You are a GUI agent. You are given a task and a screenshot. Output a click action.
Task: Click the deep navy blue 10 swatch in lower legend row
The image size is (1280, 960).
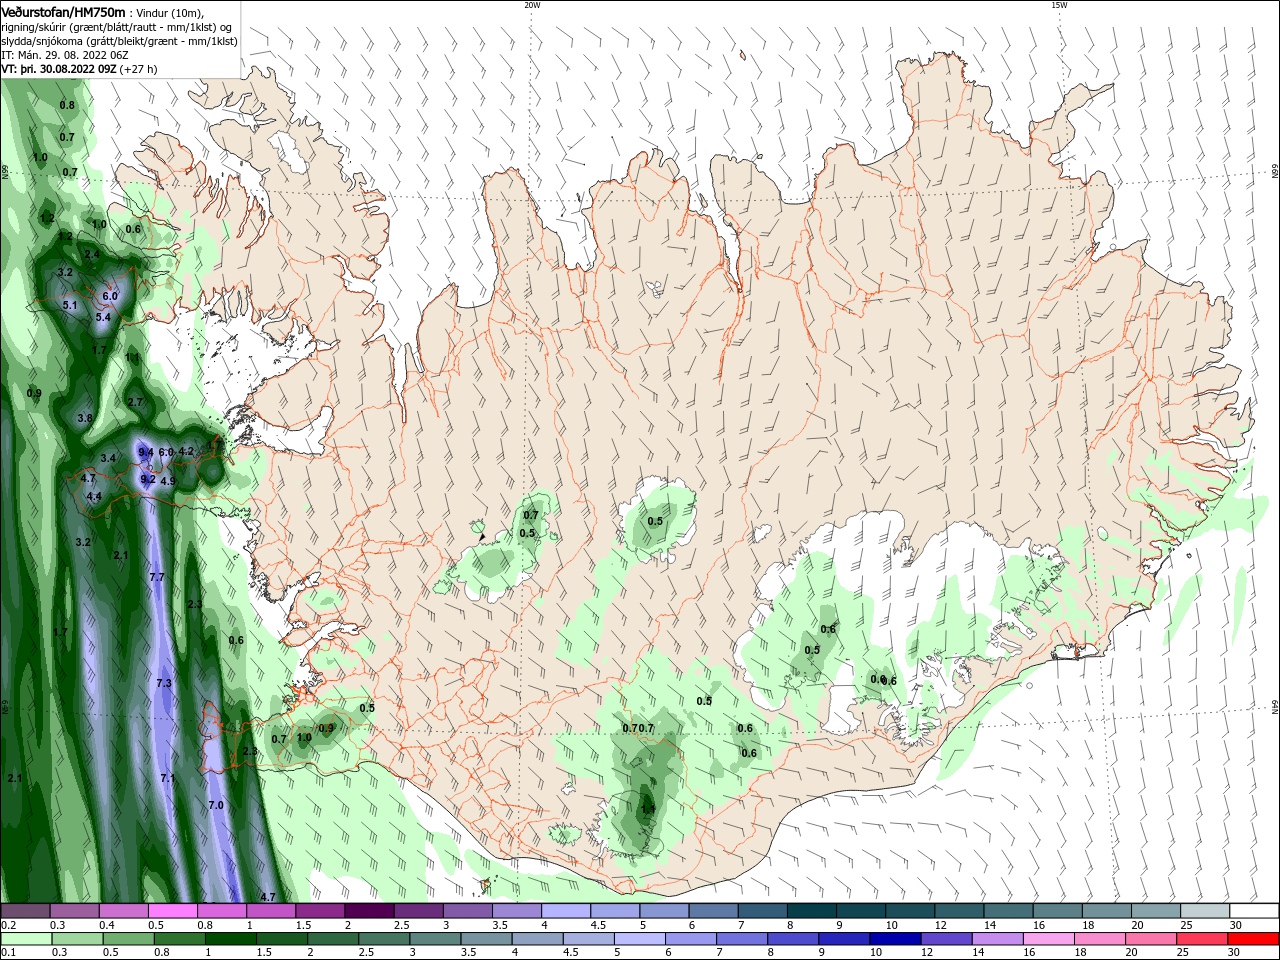[x=894, y=939]
